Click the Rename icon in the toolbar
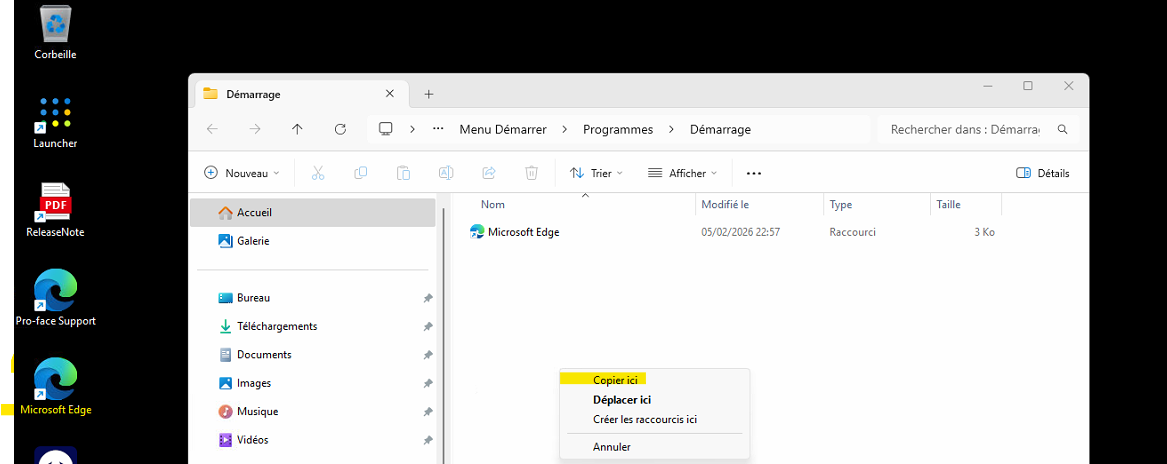1167x464 pixels. (x=446, y=173)
